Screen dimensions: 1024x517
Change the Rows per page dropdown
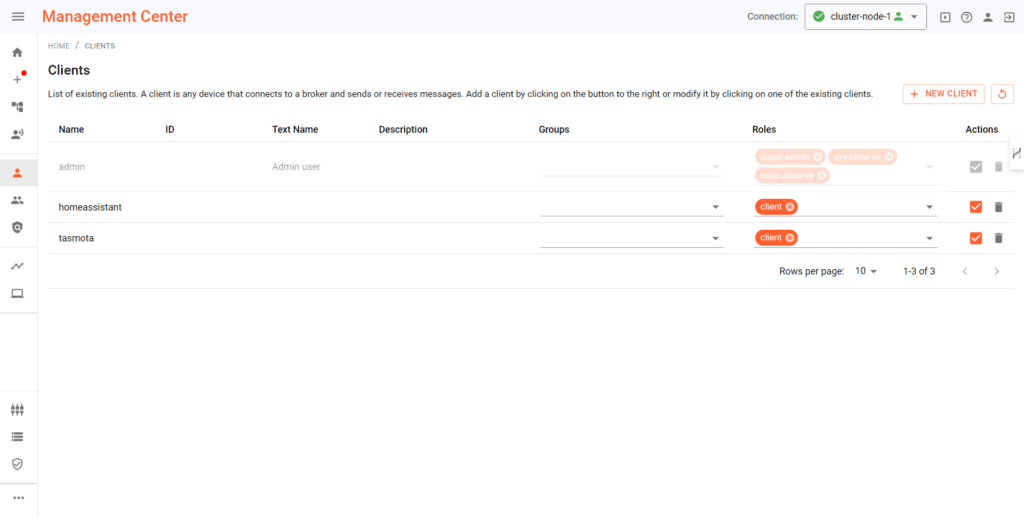tap(866, 271)
